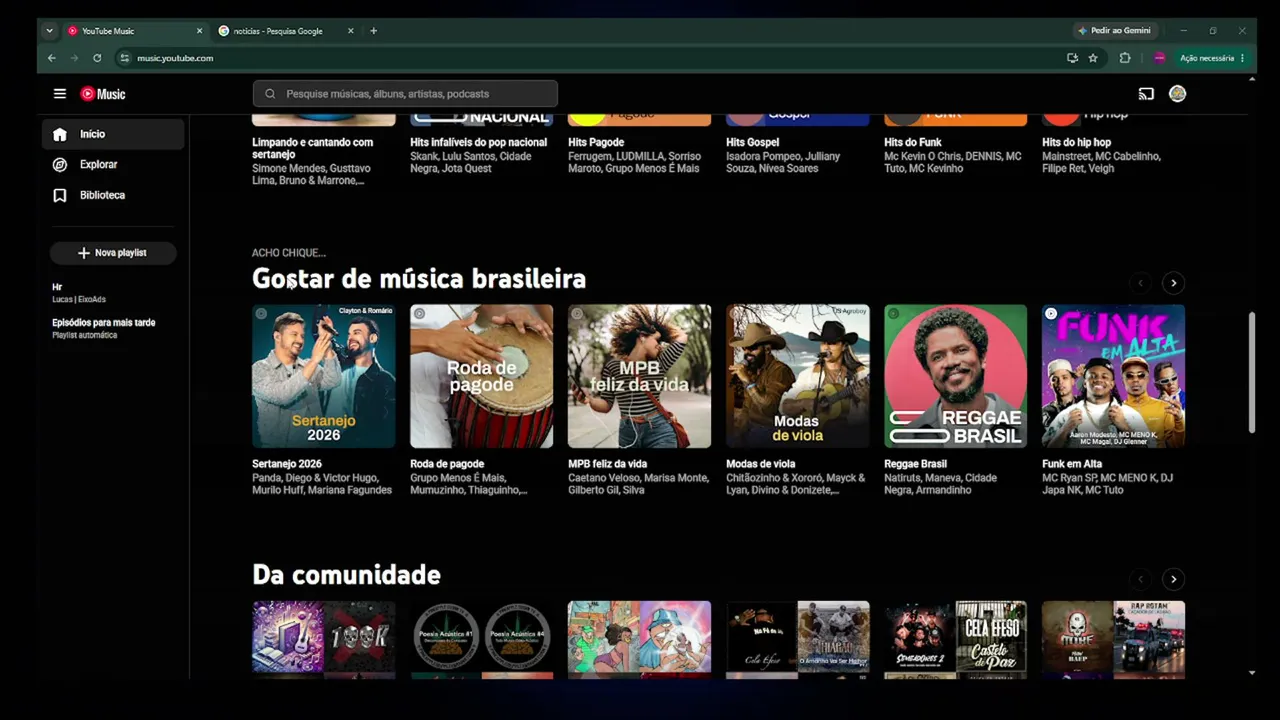Open the account avatar menu
The height and width of the screenshot is (720, 1280).
point(1178,94)
